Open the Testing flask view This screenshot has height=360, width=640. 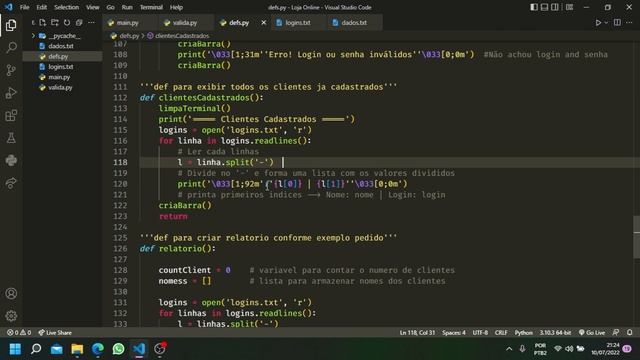[x=11, y=138]
